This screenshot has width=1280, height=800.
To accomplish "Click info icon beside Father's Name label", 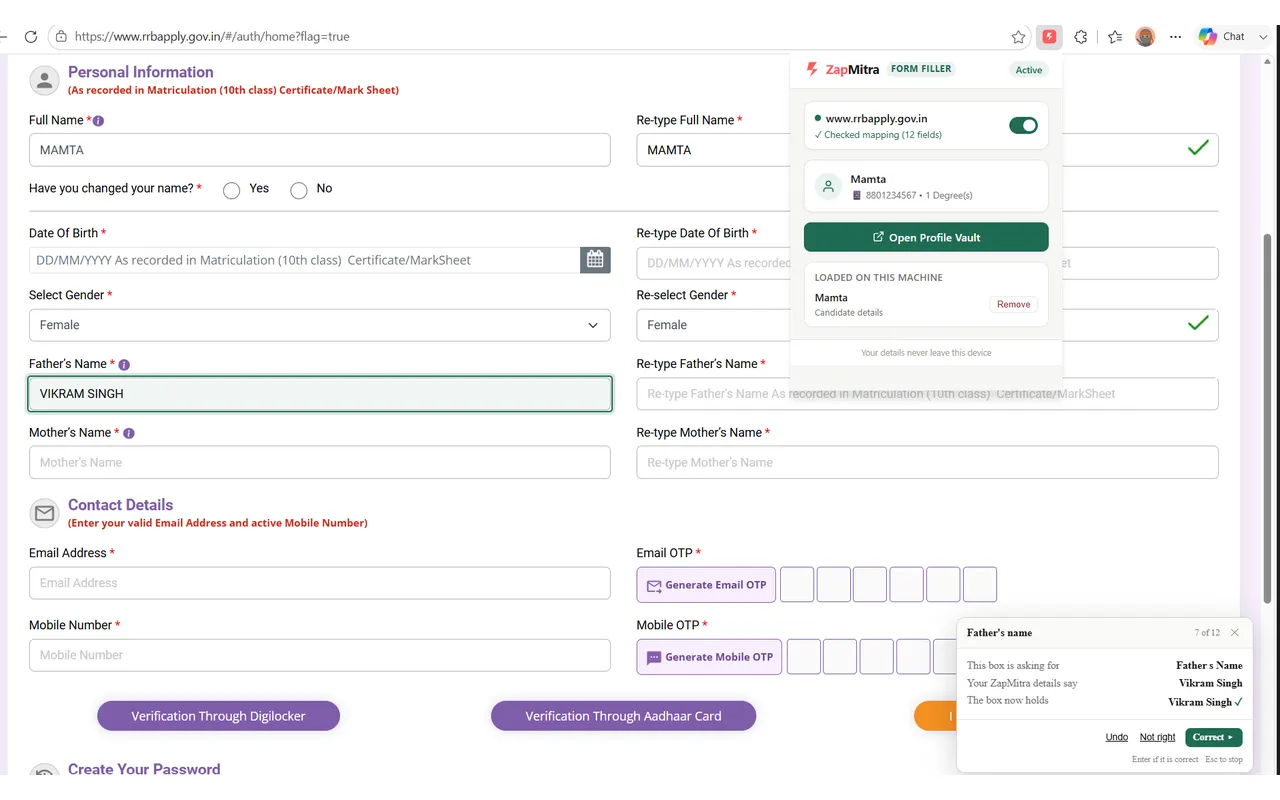I will point(124,365).
